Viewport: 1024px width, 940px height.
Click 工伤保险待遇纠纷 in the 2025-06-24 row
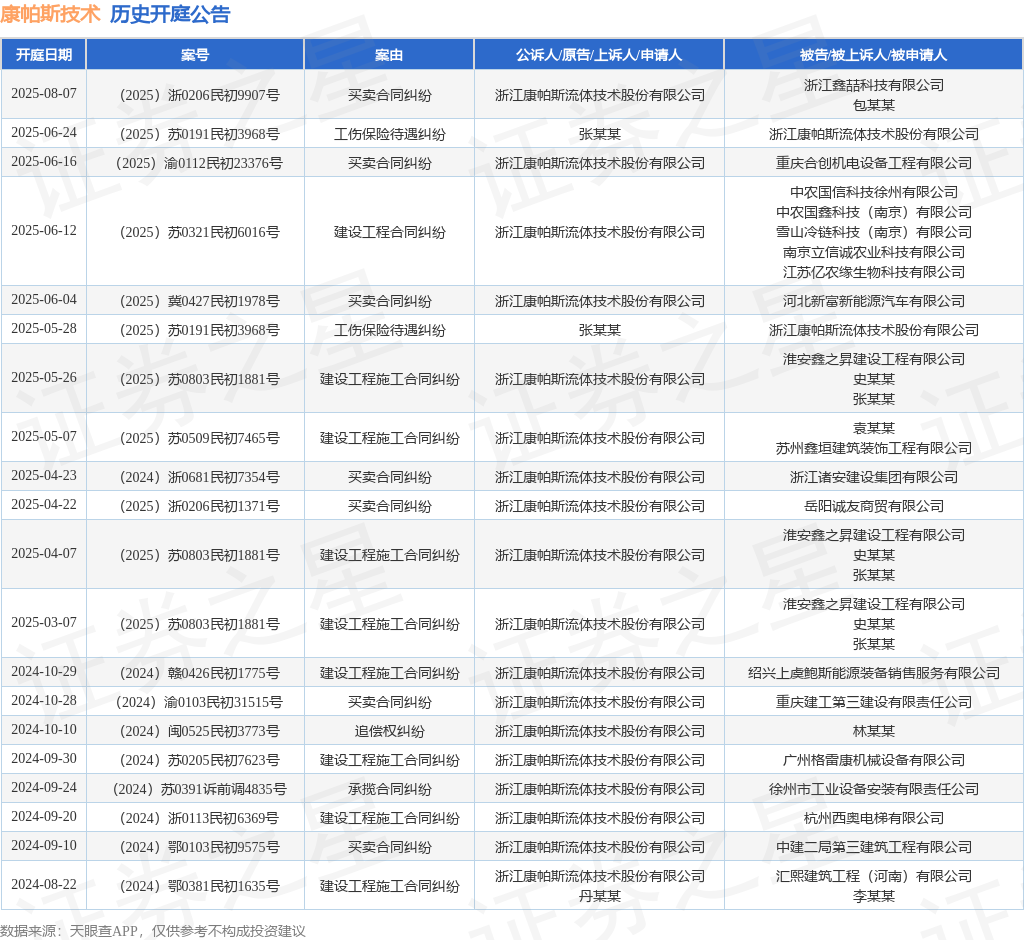389,135
